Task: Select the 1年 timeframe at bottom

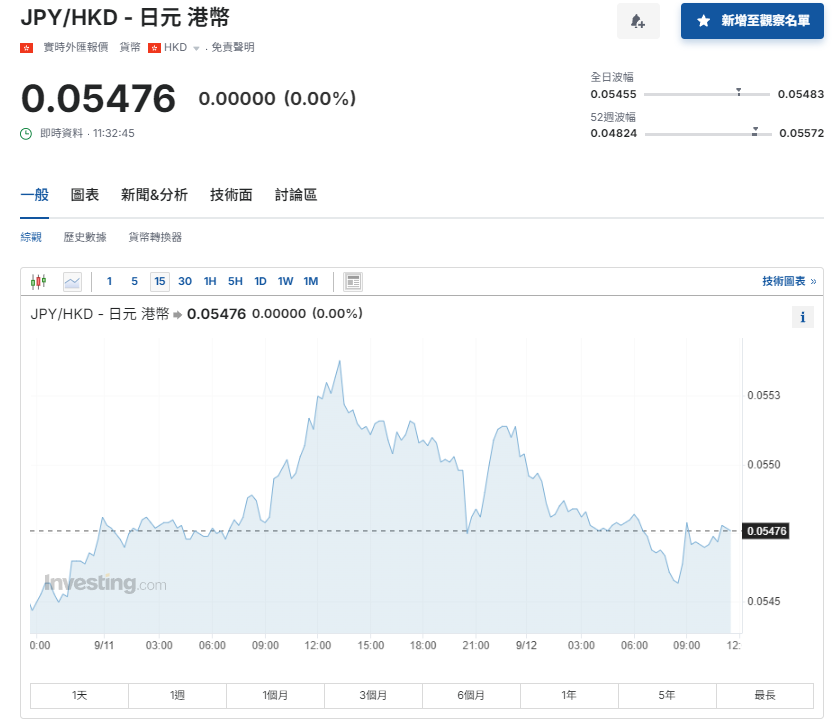Action: click(569, 695)
